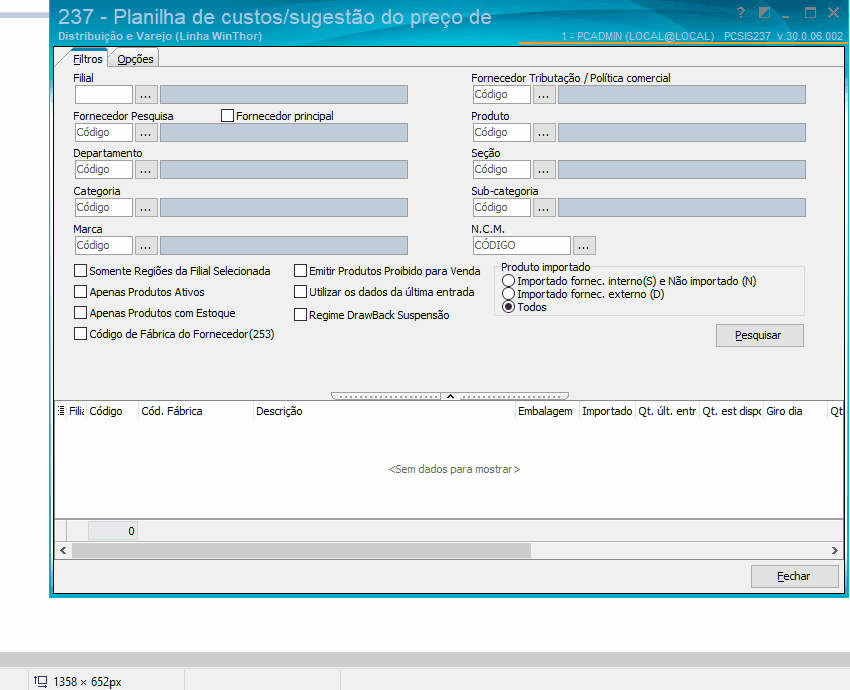This screenshot has height=690, width=850.
Task: Open Produto lookup ellipsis button
Action: pos(544,133)
